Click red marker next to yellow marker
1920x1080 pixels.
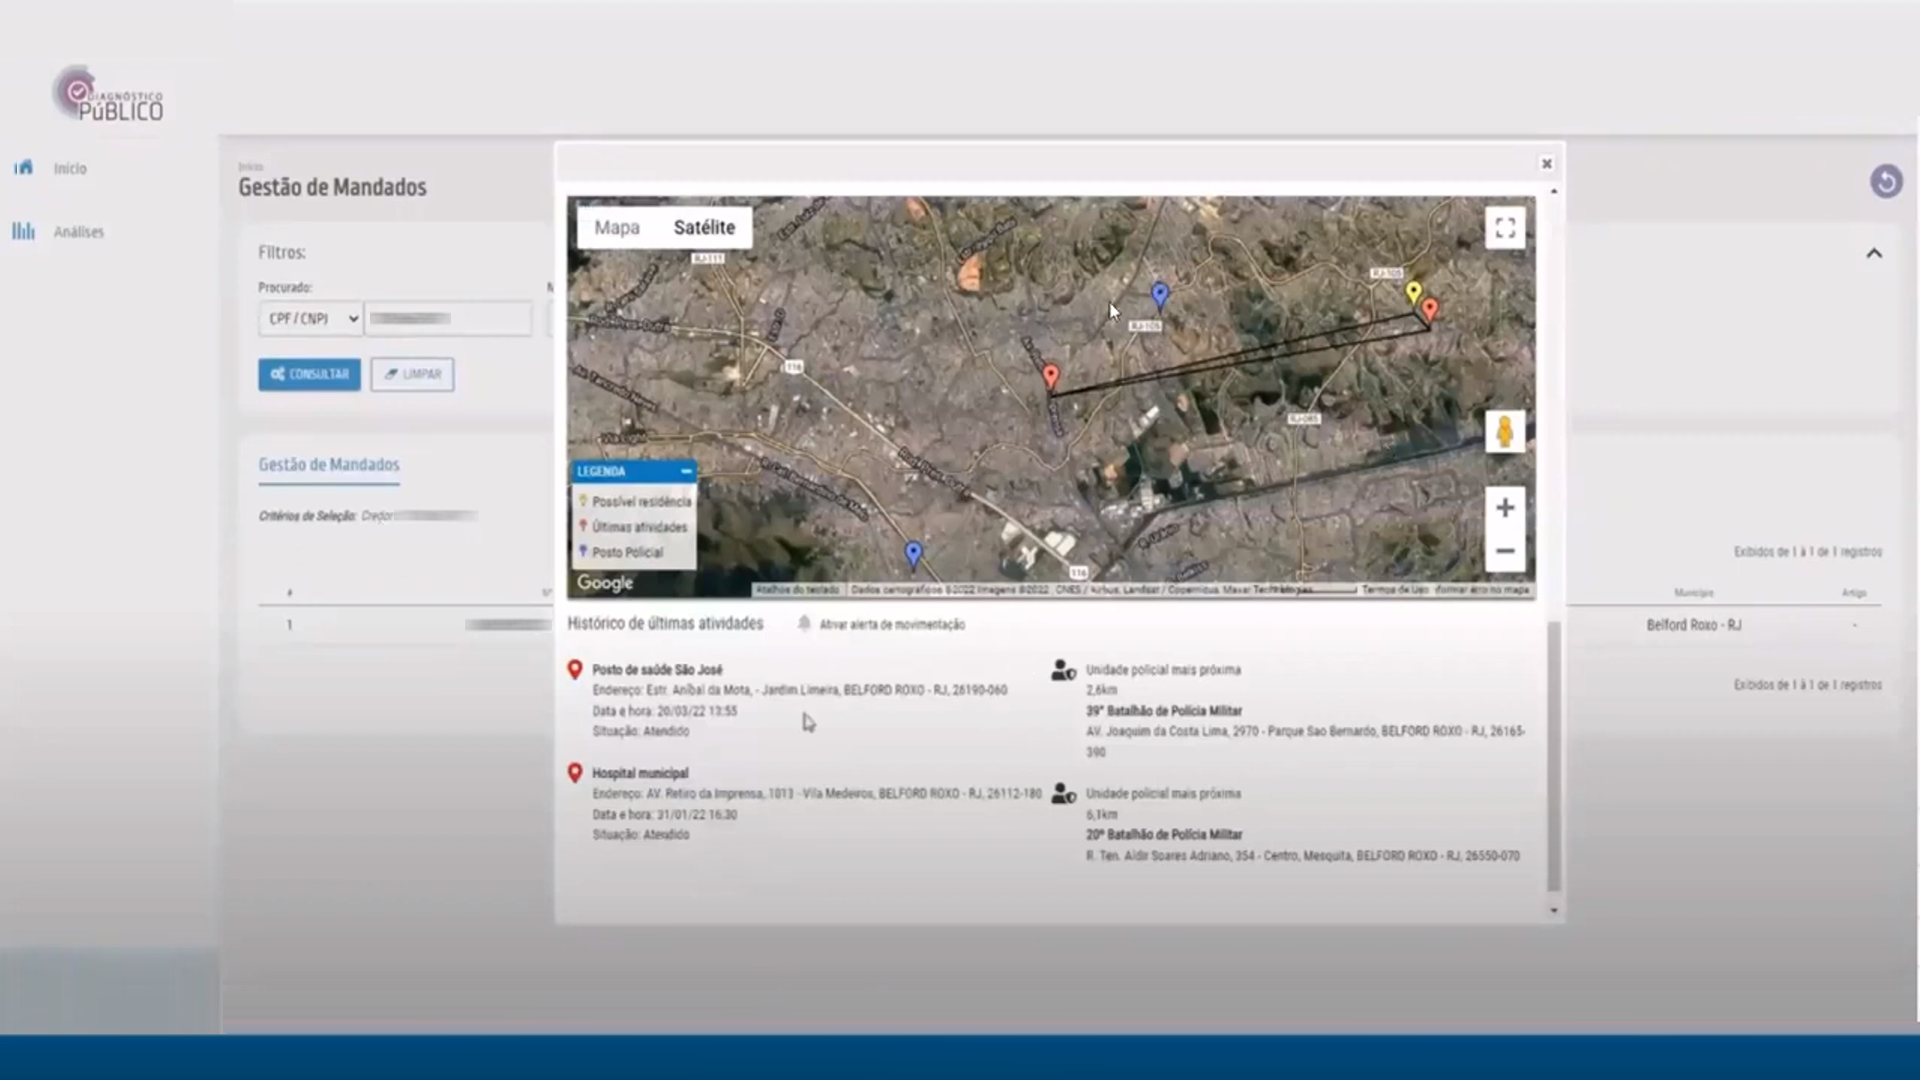point(1430,310)
